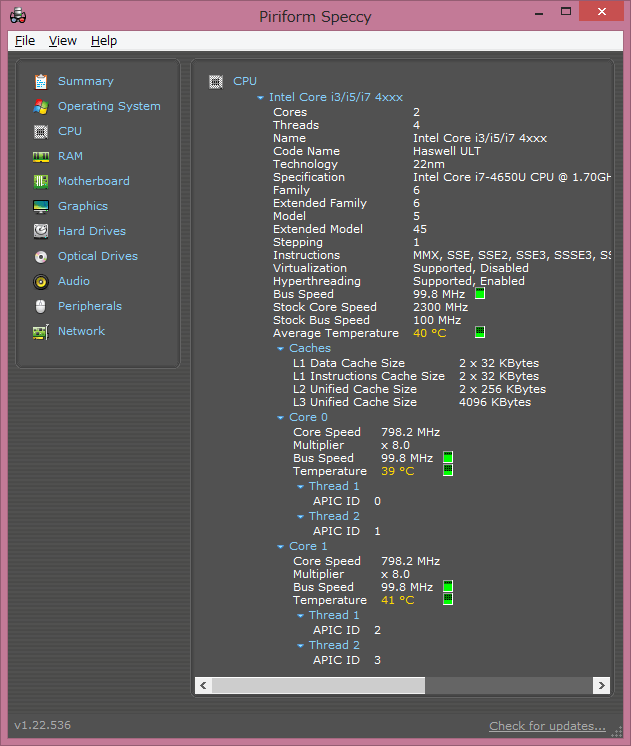631x746 pixels.
Task: Collapse Thread 2 under Core 0
Action: click(300, 517)
